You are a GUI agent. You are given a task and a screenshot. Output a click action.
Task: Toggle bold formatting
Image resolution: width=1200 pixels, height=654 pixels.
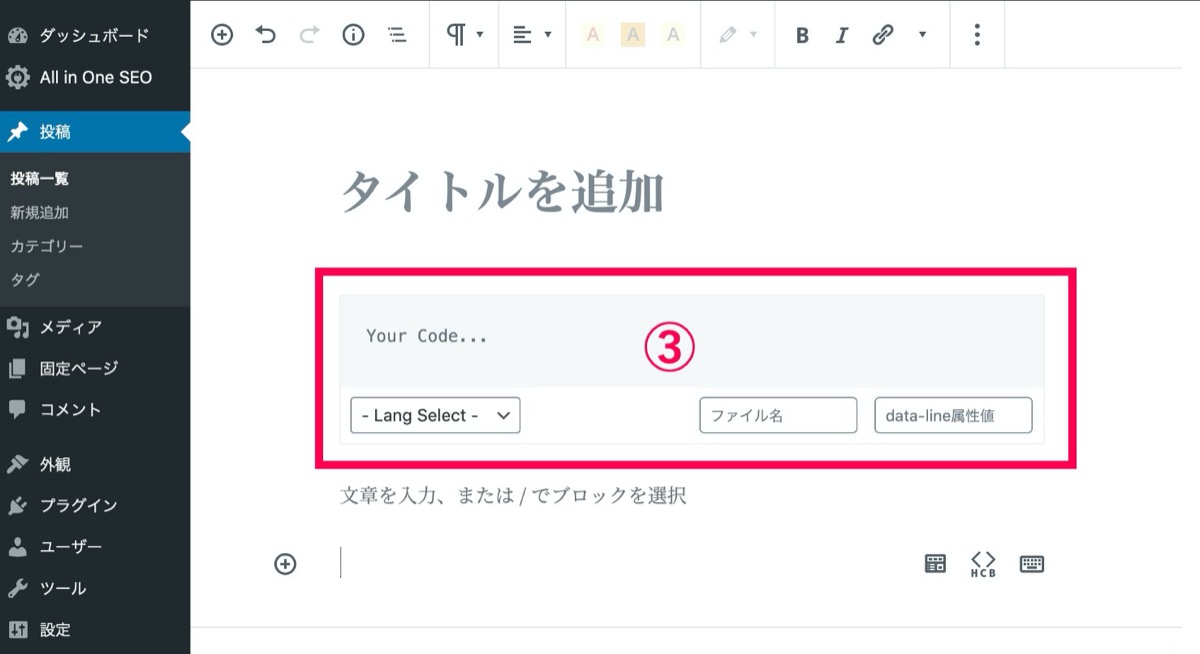point(802,36)
